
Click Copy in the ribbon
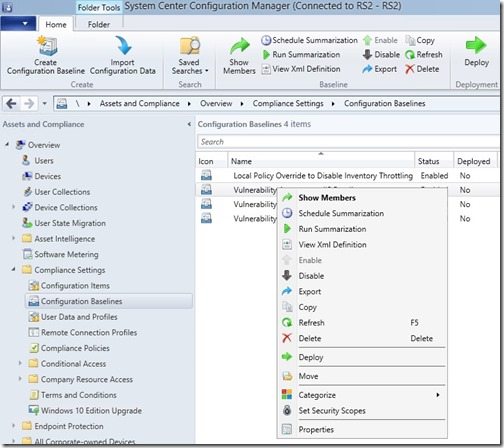pos(420,40)
